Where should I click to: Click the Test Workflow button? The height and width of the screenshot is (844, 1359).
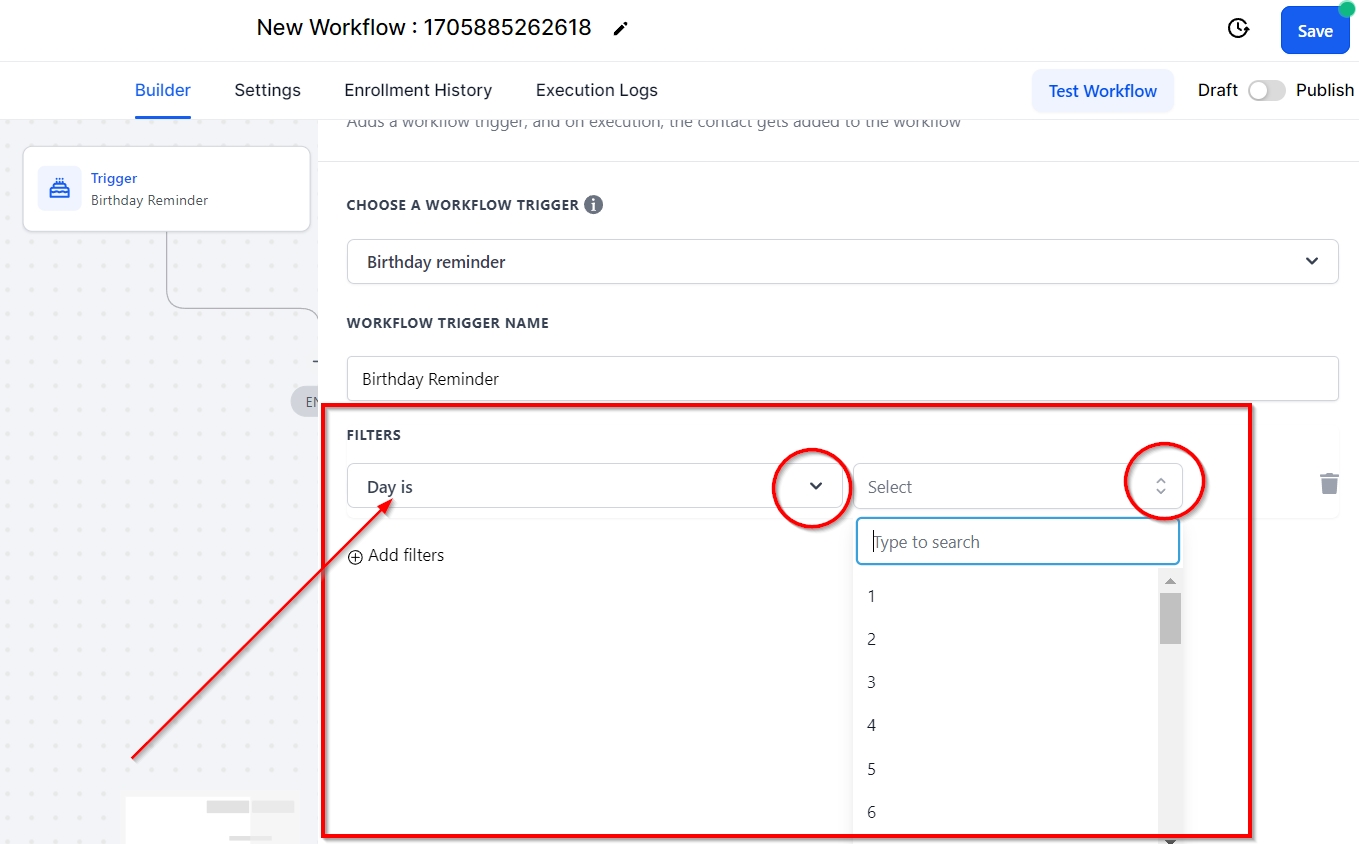point(1102,91)
